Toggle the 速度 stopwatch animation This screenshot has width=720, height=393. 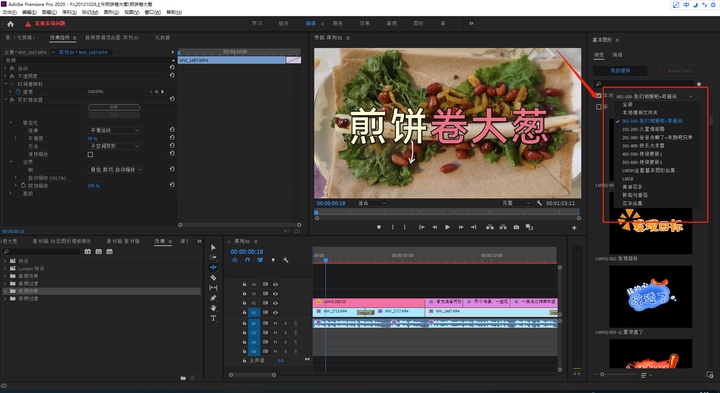coord(18,92)
